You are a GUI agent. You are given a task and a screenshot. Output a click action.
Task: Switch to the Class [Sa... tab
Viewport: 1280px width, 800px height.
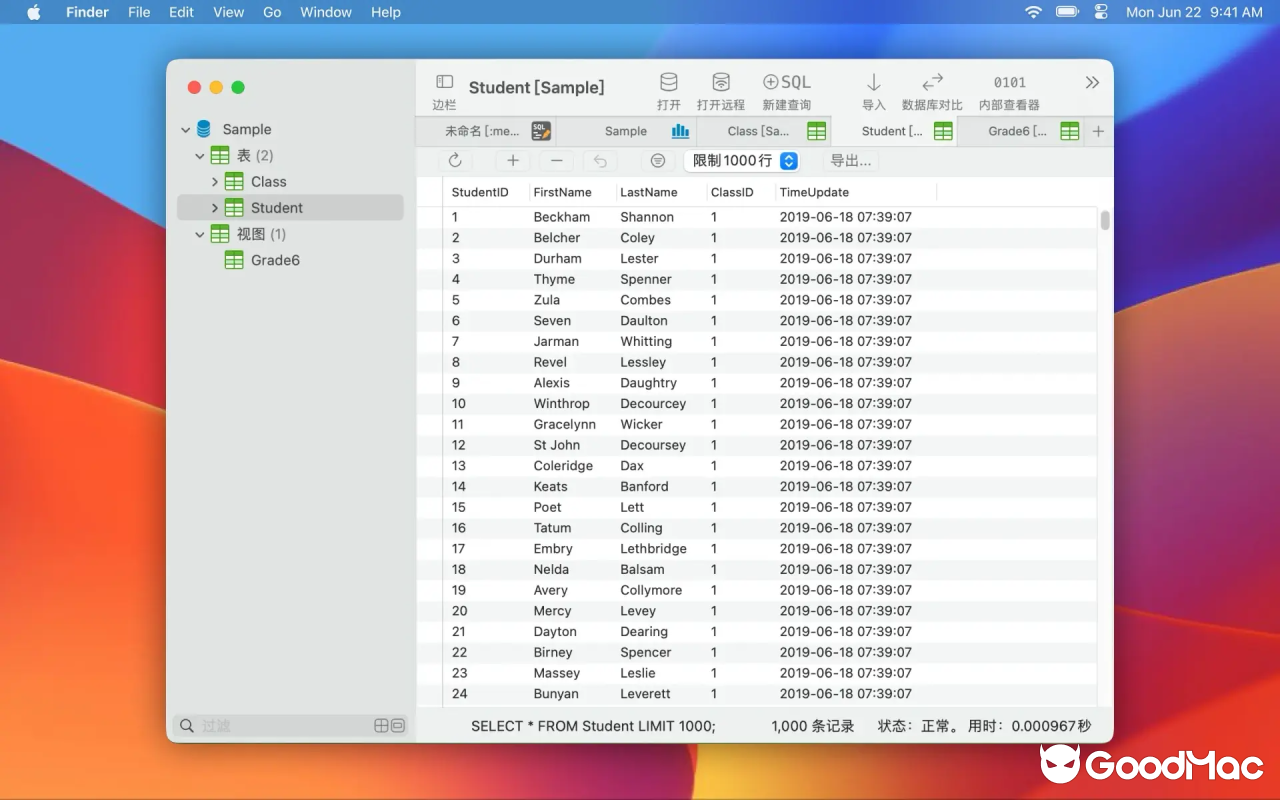pos(764,131)
